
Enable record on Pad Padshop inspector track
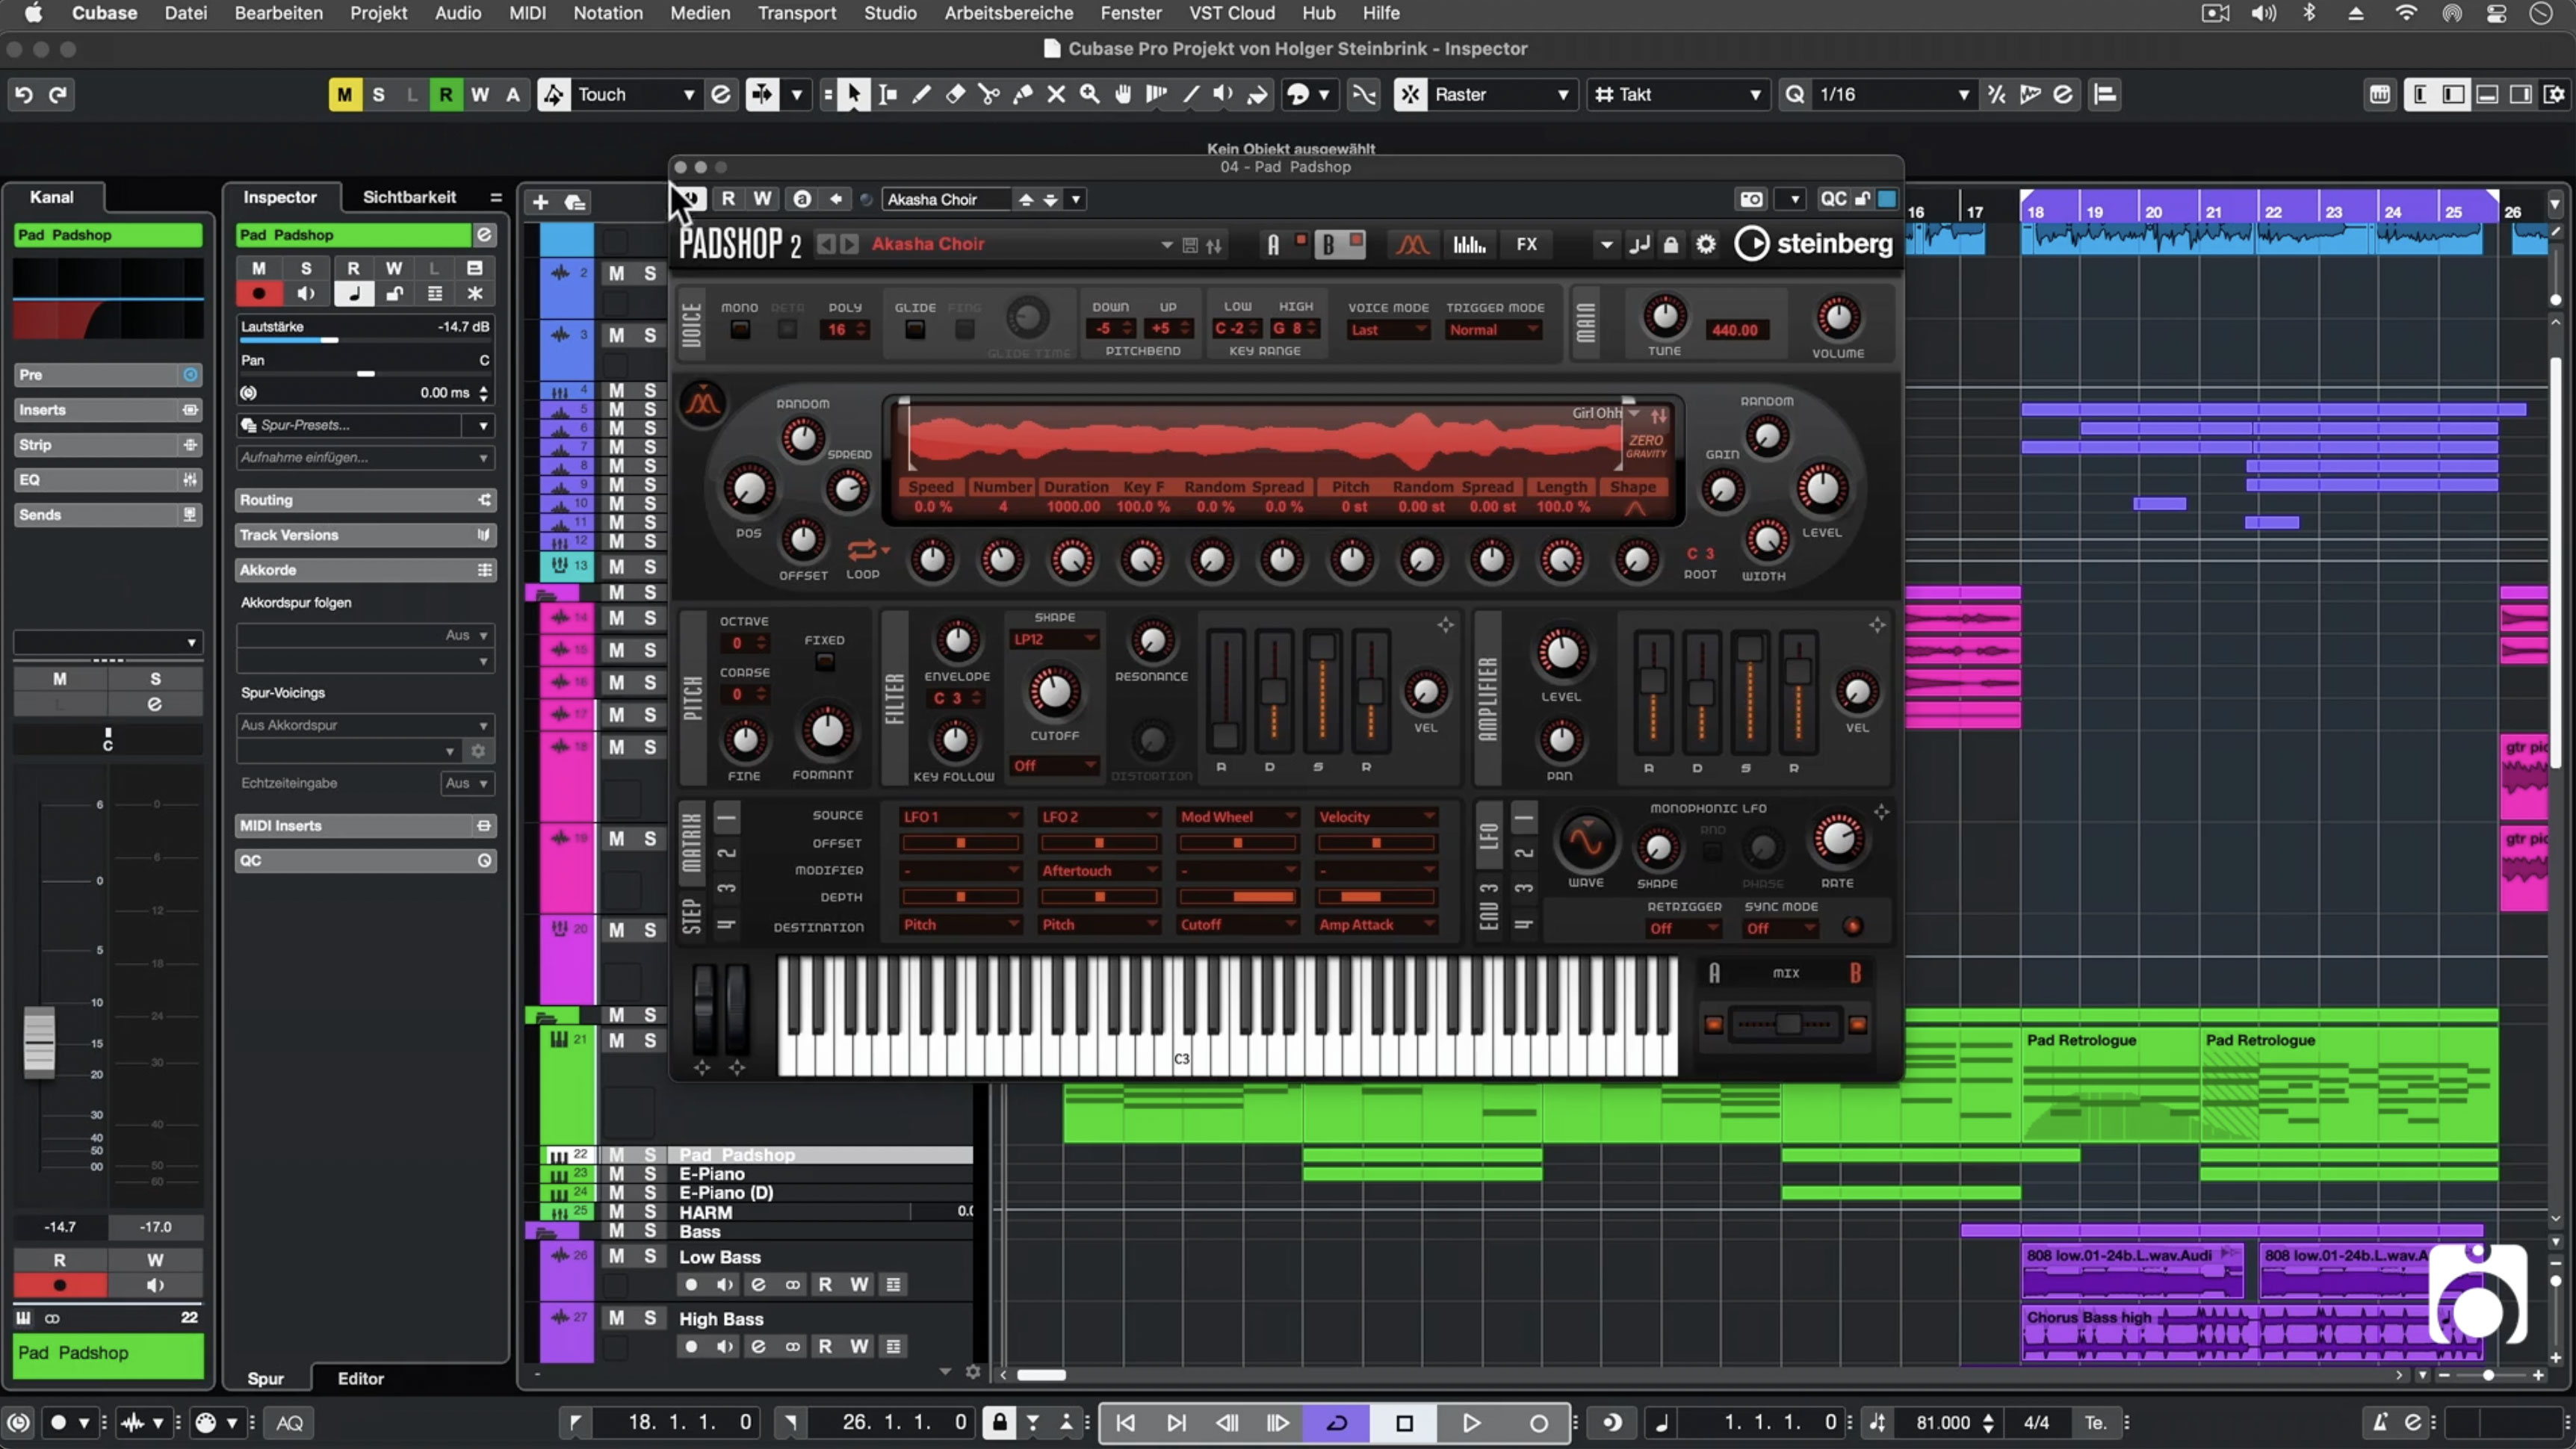pos(259,293)
